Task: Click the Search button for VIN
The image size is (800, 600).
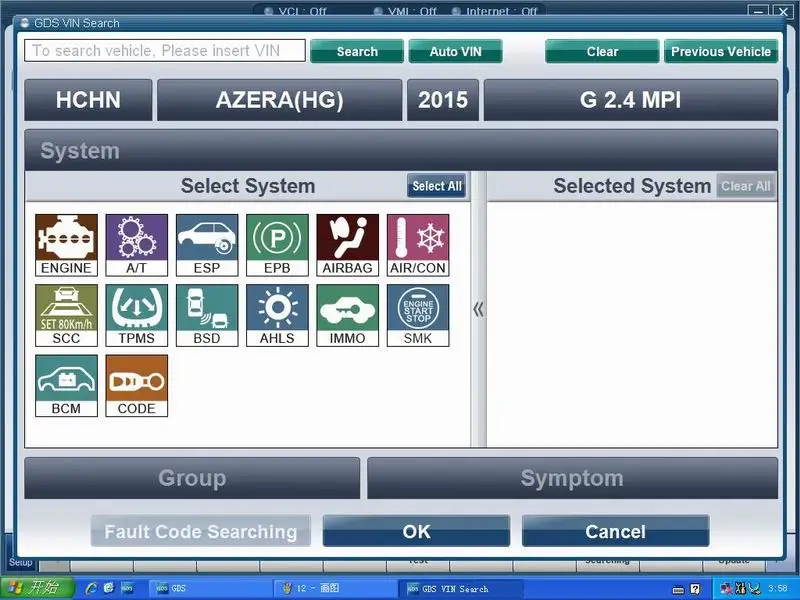Action: 357,52
